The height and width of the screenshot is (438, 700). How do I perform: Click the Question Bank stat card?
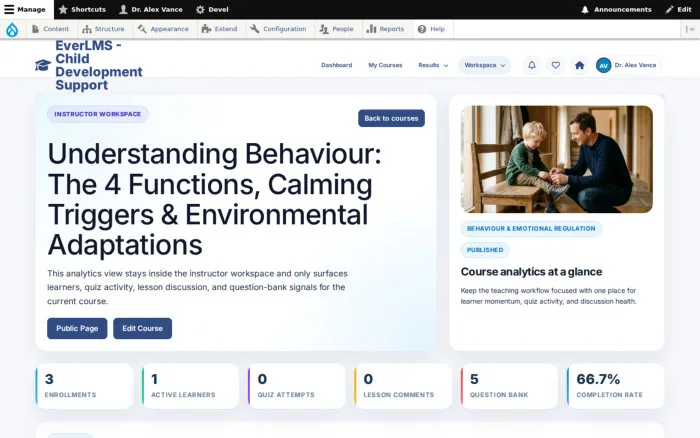[x=509, y=386]
